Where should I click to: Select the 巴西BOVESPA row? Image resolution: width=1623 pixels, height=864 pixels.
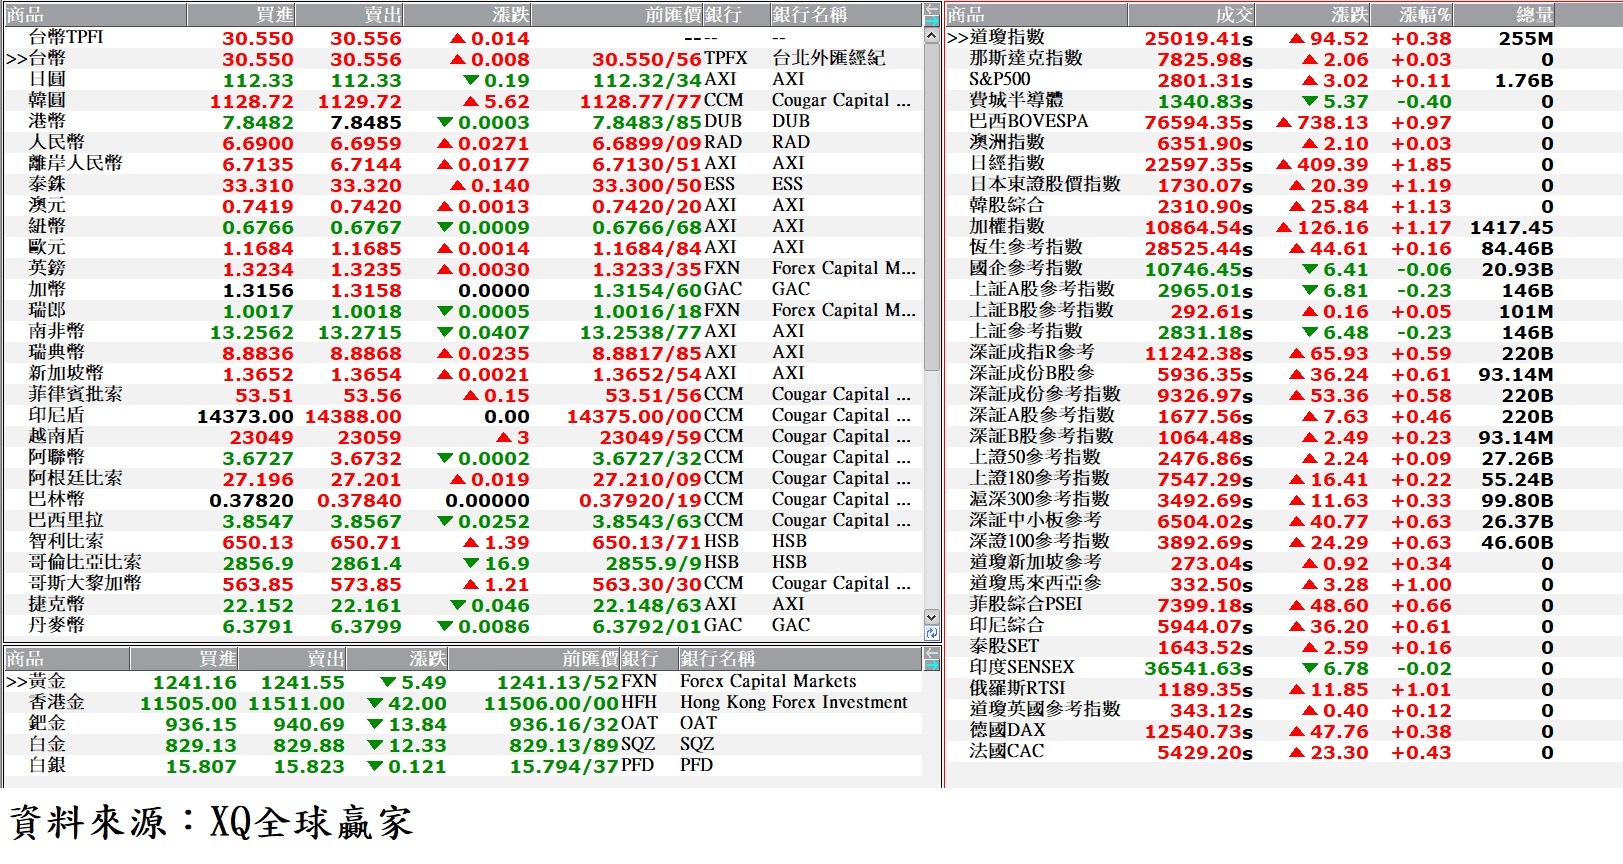(x=1282, y=121)
